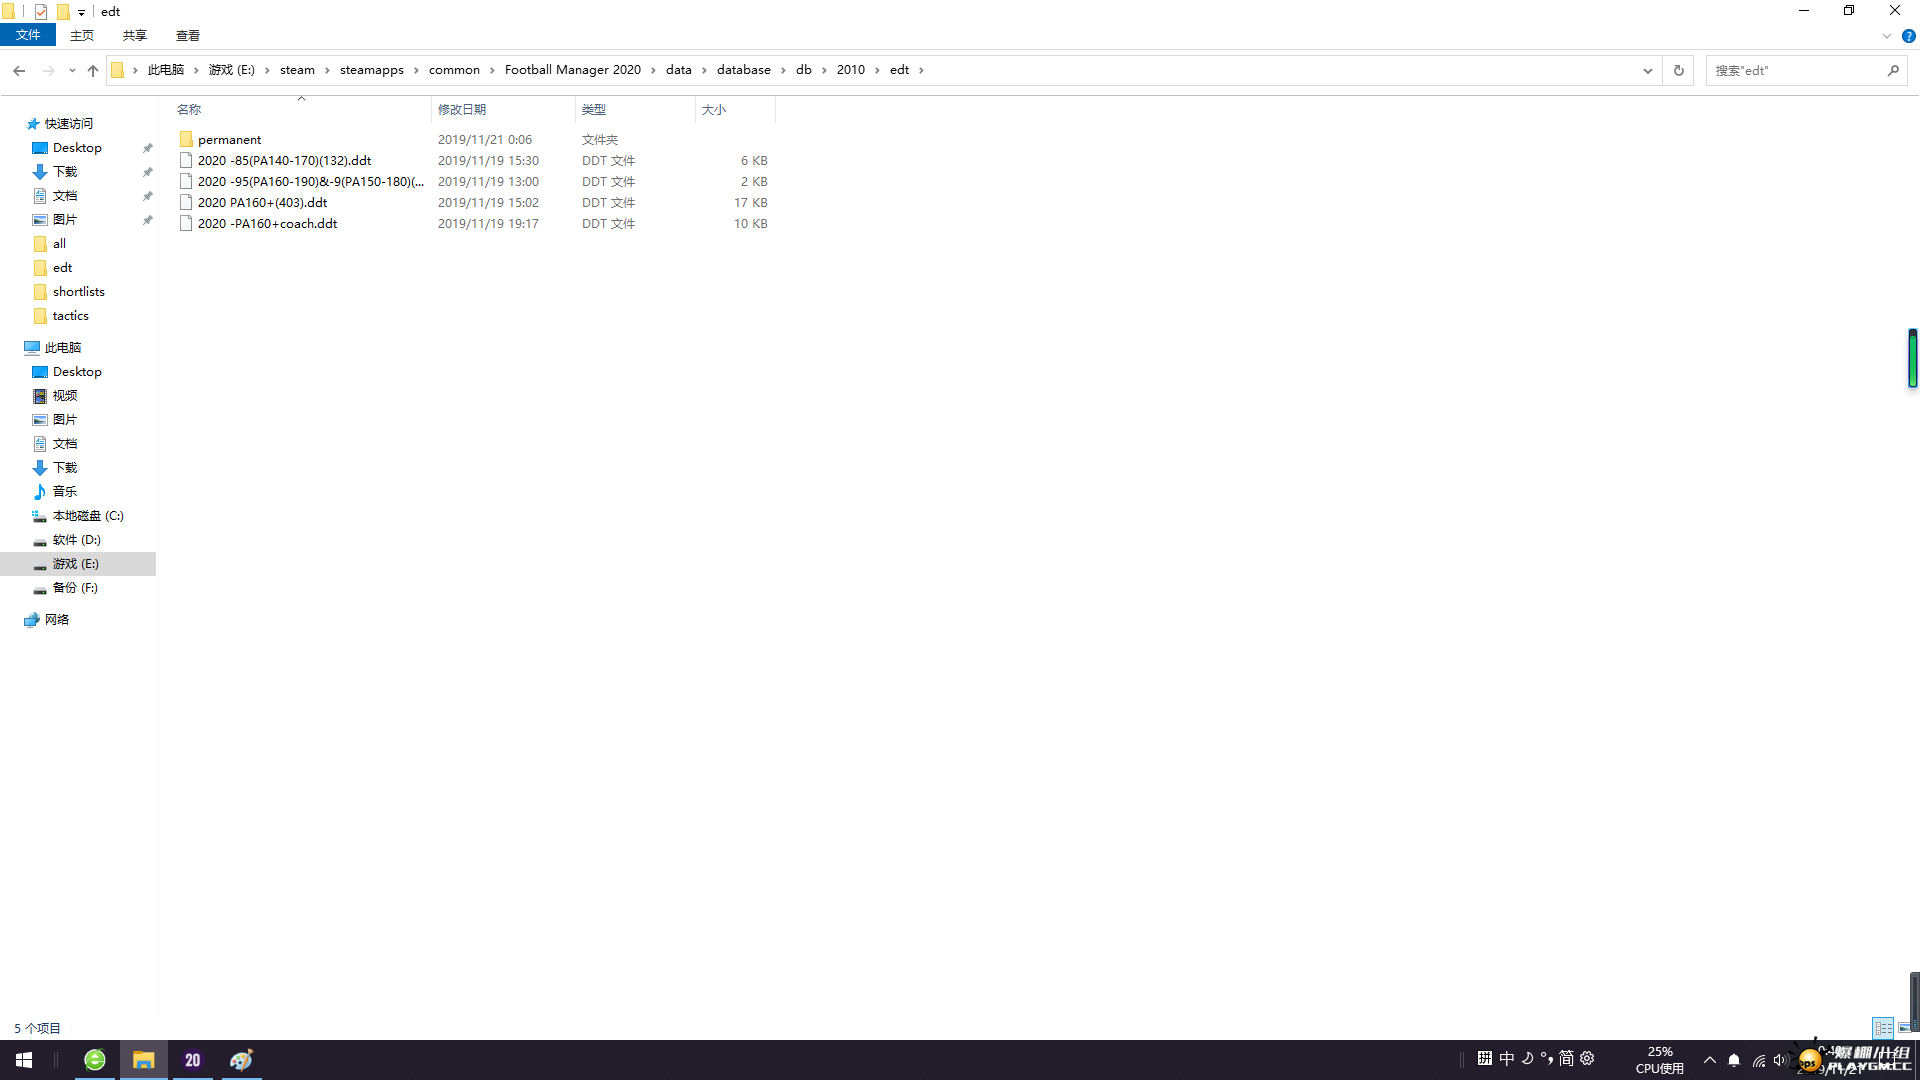
Task: Select 快速访问 in the navigation pane
Action: 69,124
